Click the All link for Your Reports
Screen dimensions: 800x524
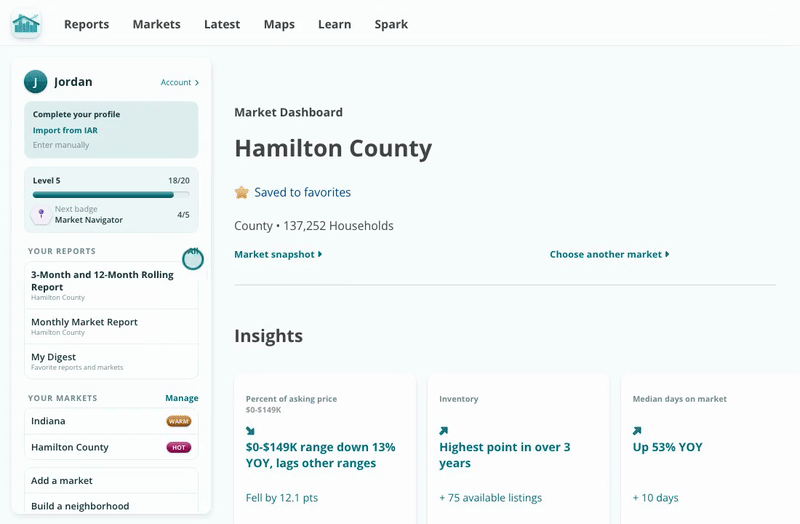coord(193,252)
